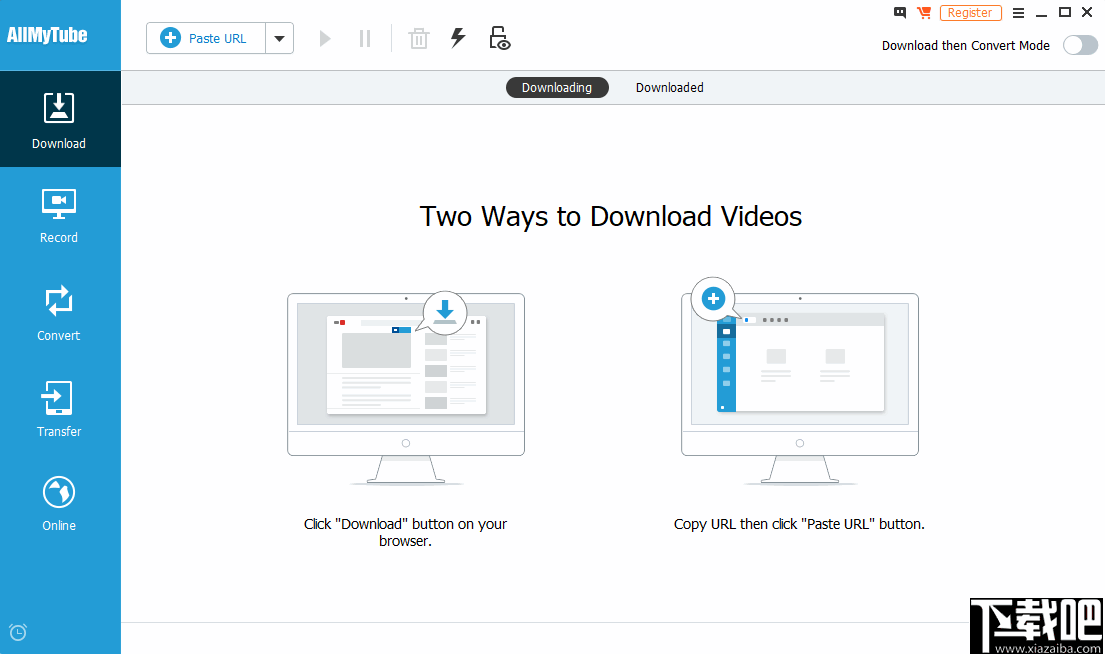The width and height of the screenshot is (1105, 654).
Task: Select the Download section in the sidebar
Action: pos(58,118)
